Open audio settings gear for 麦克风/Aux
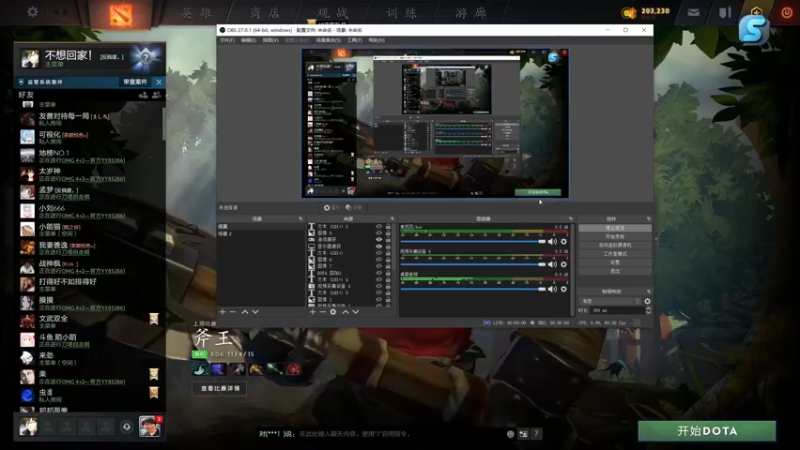Viewport: 800px width, 450px height. (564, 241)
